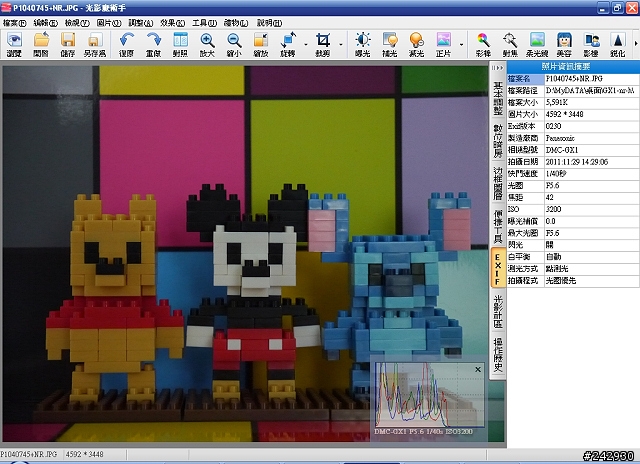The height and width of the screenshot is (464, 640).
Task: Open the 禮物 menu
Action: point(236,23)
